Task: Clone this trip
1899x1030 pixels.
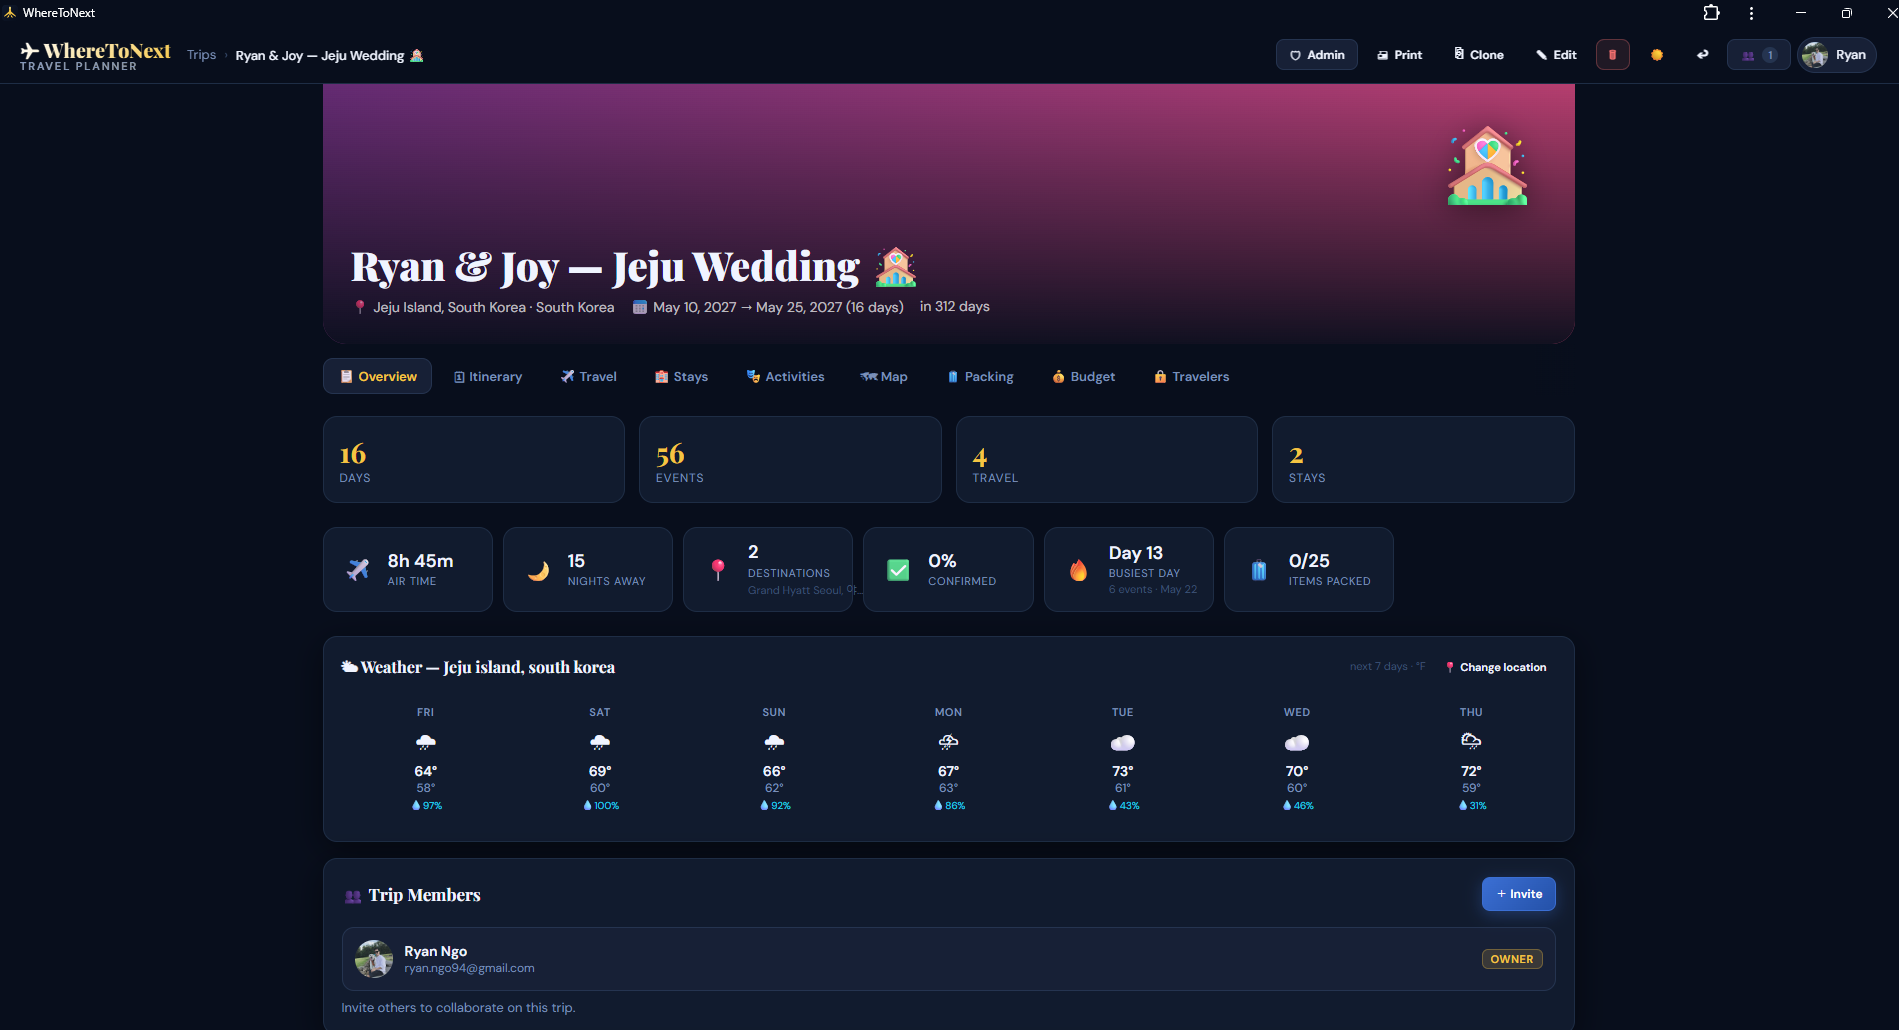Action: [1479, 55]
